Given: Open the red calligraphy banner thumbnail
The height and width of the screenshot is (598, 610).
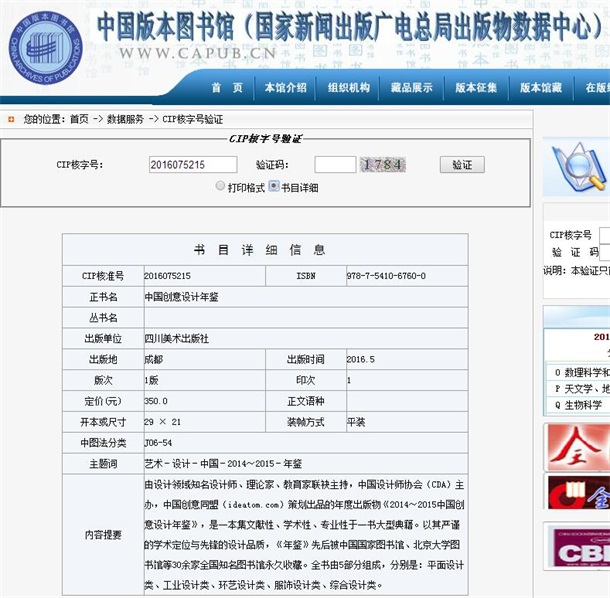Looking at the screenshot, I should (578, 448).
